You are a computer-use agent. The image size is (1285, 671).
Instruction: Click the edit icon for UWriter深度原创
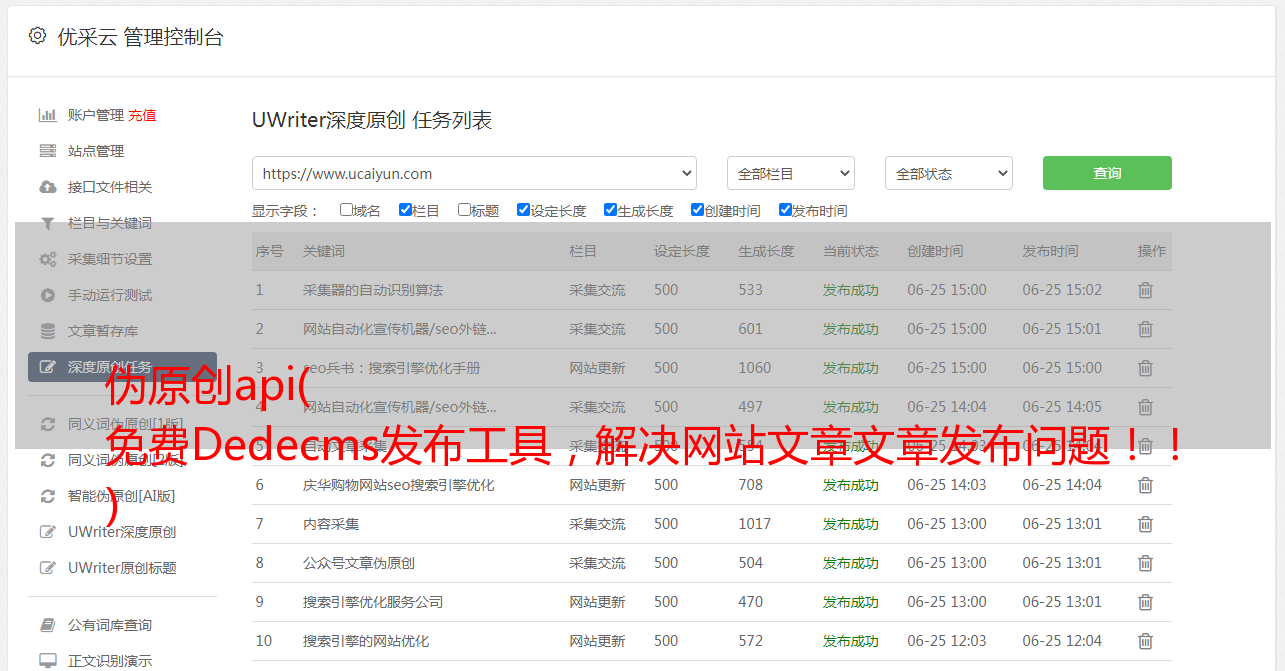[47, 532]
